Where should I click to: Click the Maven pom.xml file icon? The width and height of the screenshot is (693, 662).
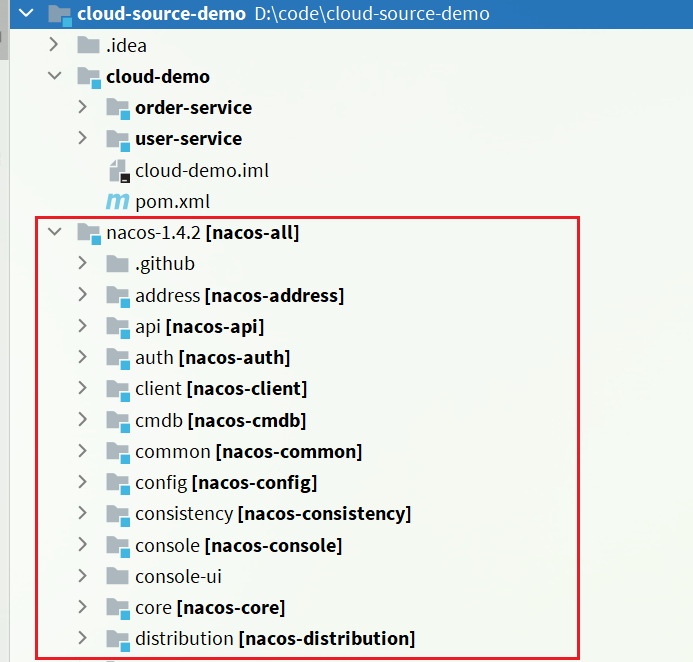click(118, 201)
